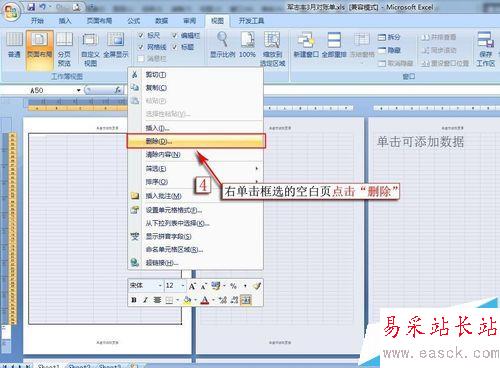Open the 开始 Home ribbon tab
The width and height of the screenshot is (500, 368).
click(x=37, y=21)
